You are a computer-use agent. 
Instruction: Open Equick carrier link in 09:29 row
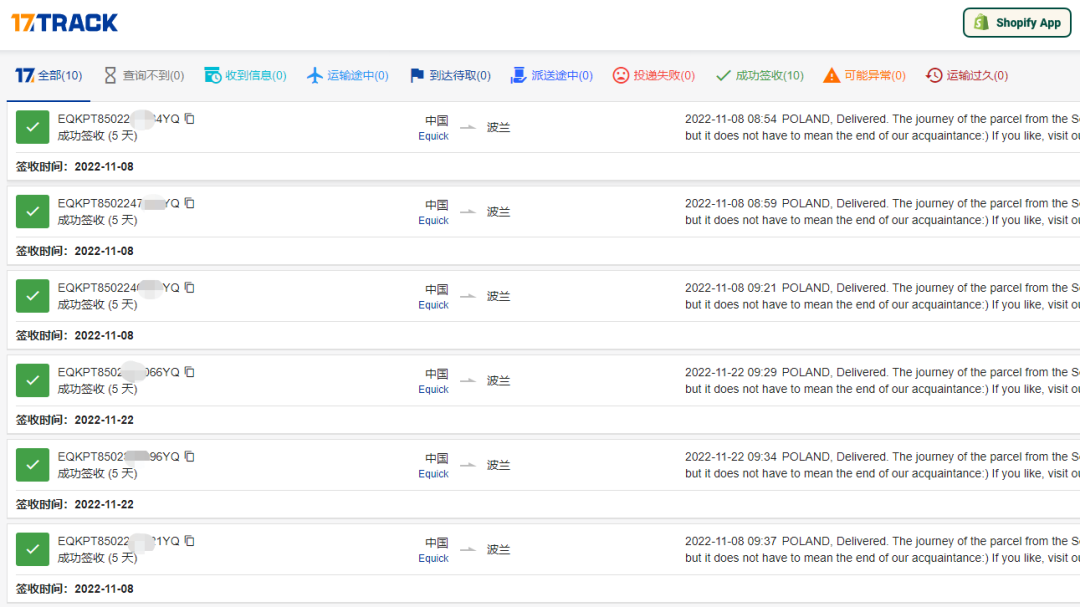point(433,389)
